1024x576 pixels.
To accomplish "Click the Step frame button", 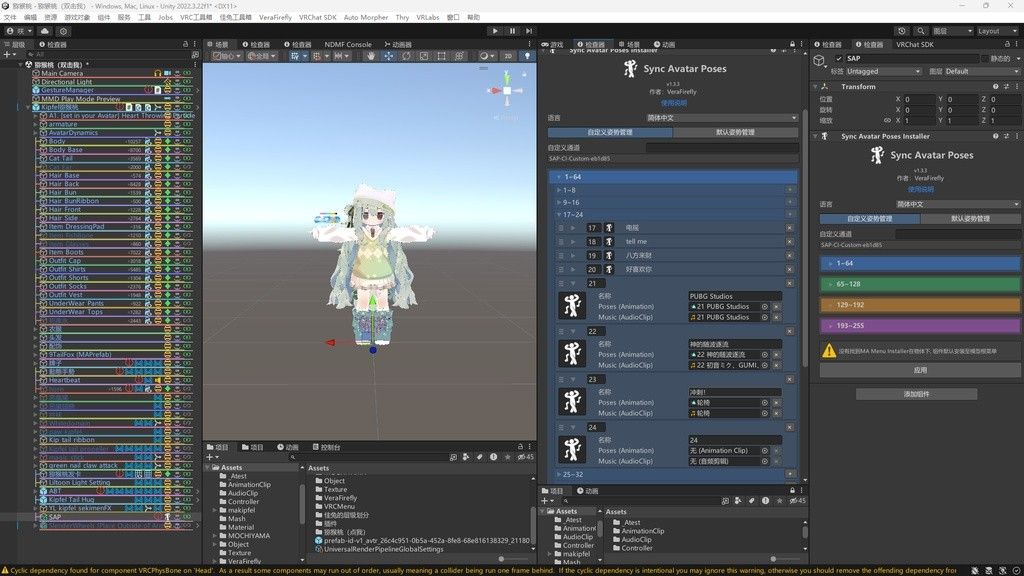I will (x=529, y=31).
